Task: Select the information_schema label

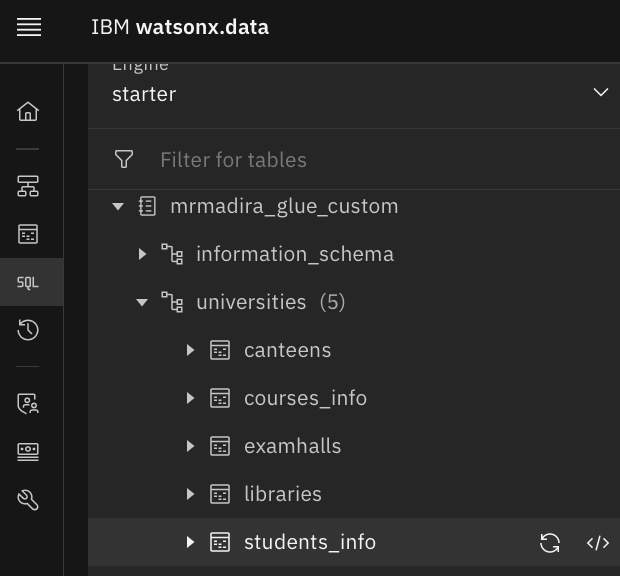Action: pos(295,254)
